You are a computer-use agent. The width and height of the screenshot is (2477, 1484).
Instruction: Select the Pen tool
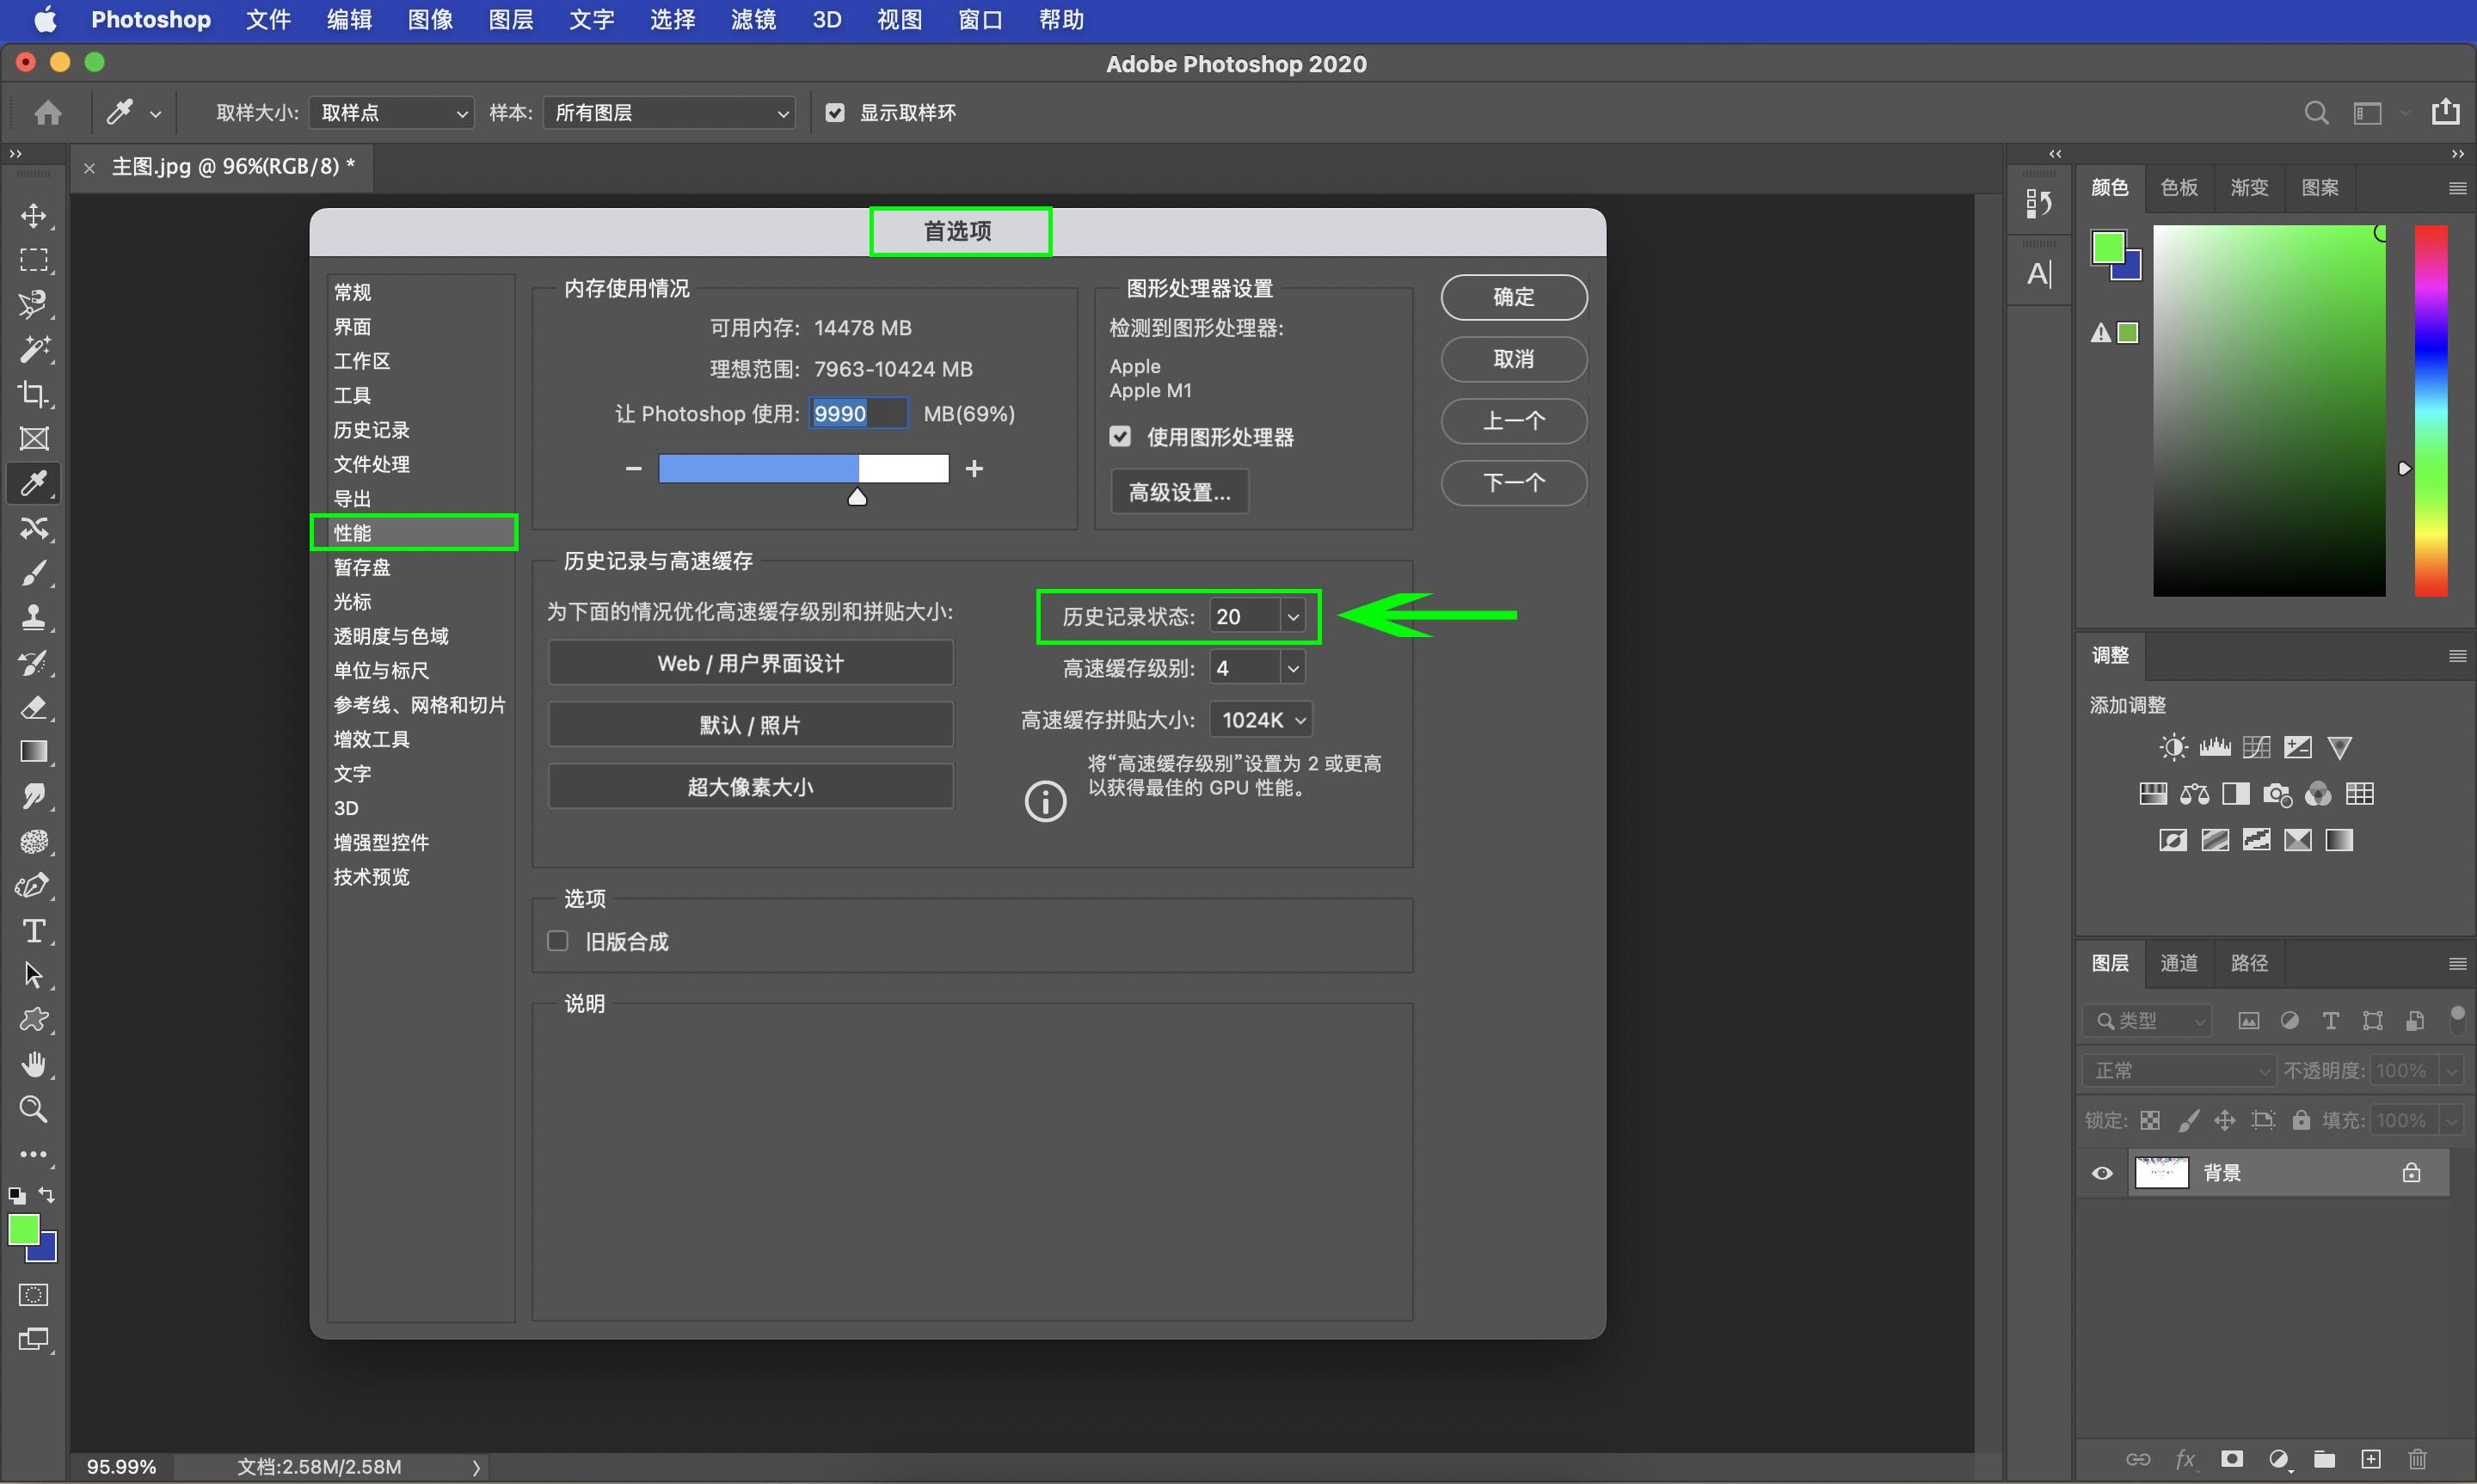click(34, 886)
